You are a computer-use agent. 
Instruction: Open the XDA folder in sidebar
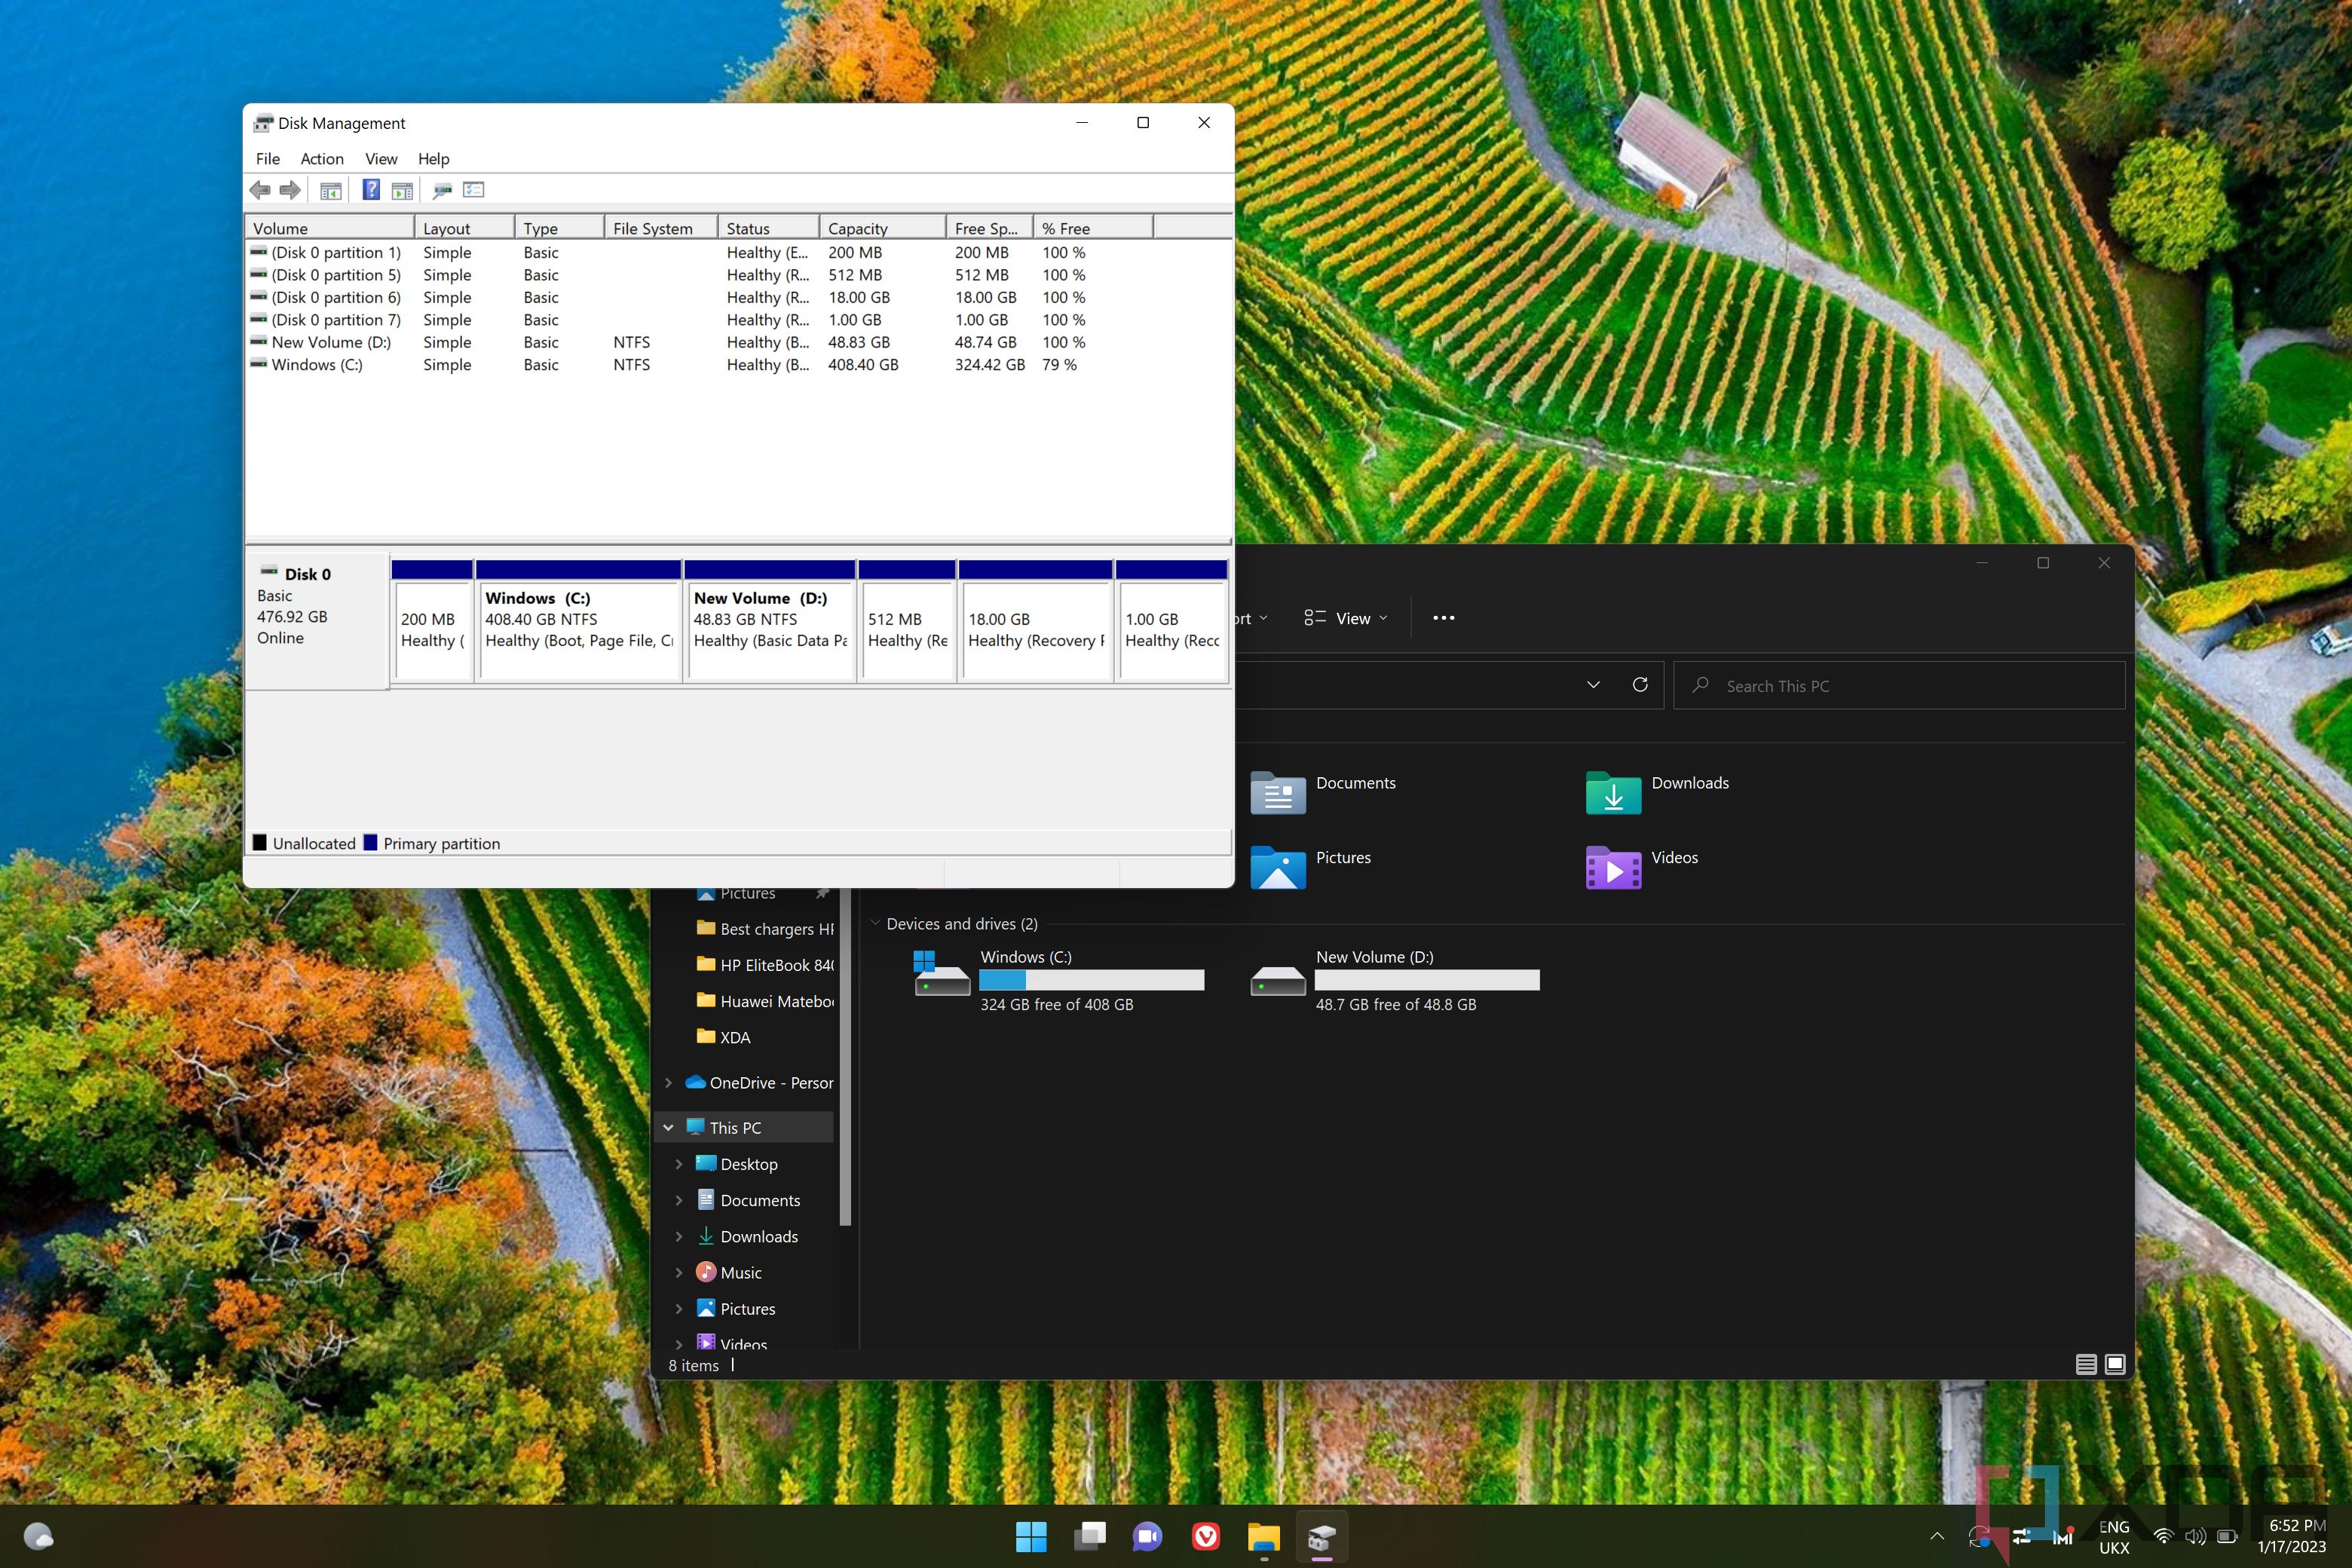724,1037
